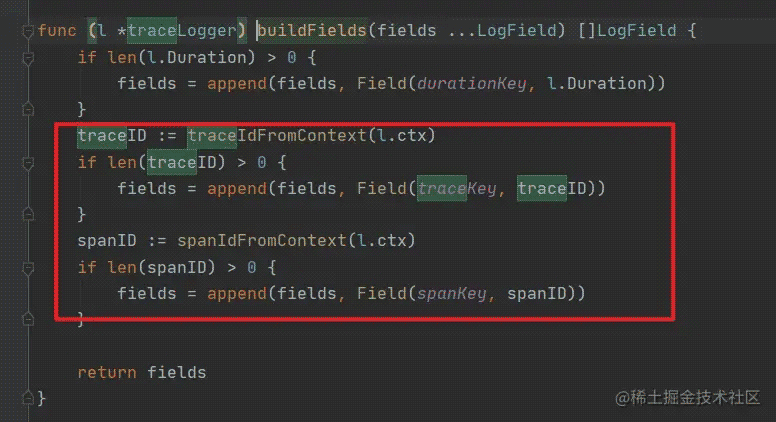Select the spanKey constant
Viewport: 776px width, 422px height.
[451, 294]
